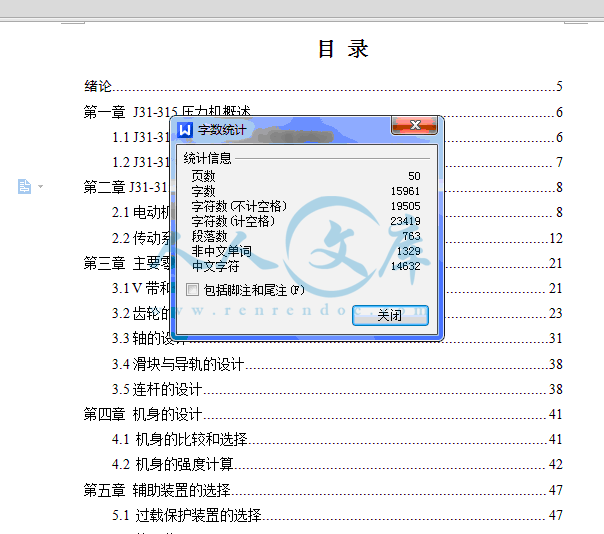Click the 非中文单词 value 1329
Image resolution: width=604 pixels, height=534 pixels.
(408, 251)
